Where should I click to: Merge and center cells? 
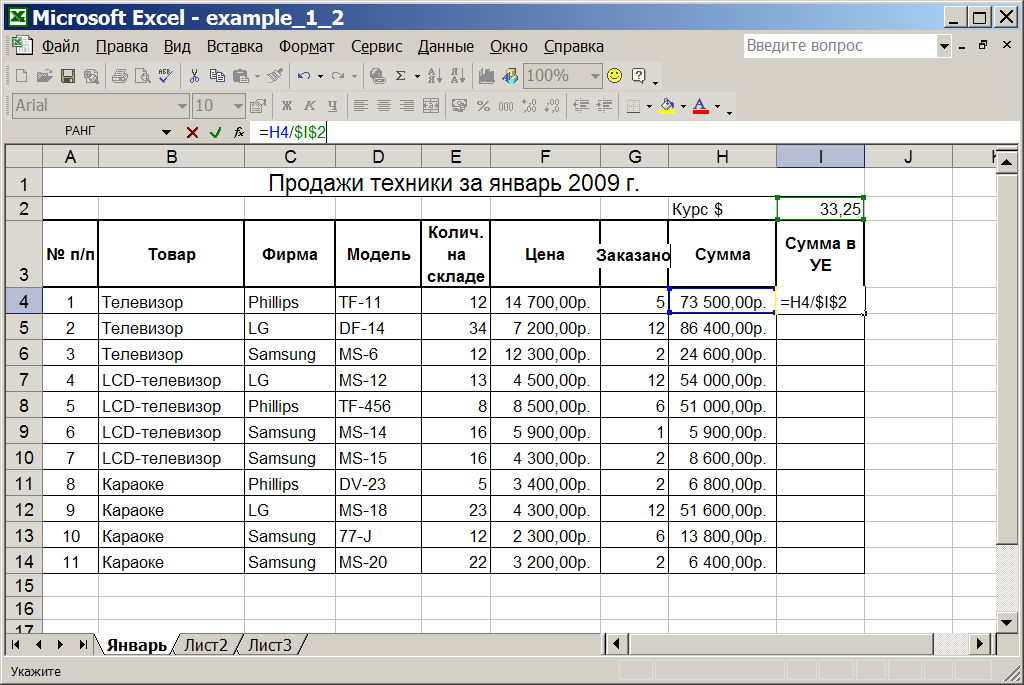pos(431,106)
